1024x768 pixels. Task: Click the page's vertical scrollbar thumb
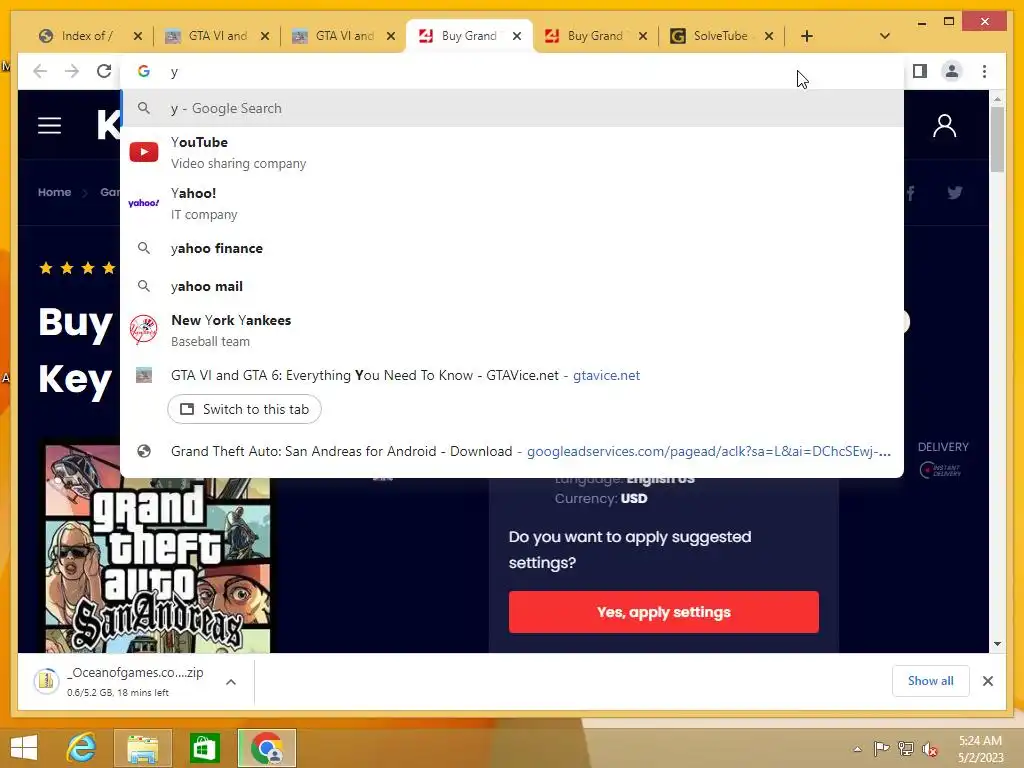[997, 138]
